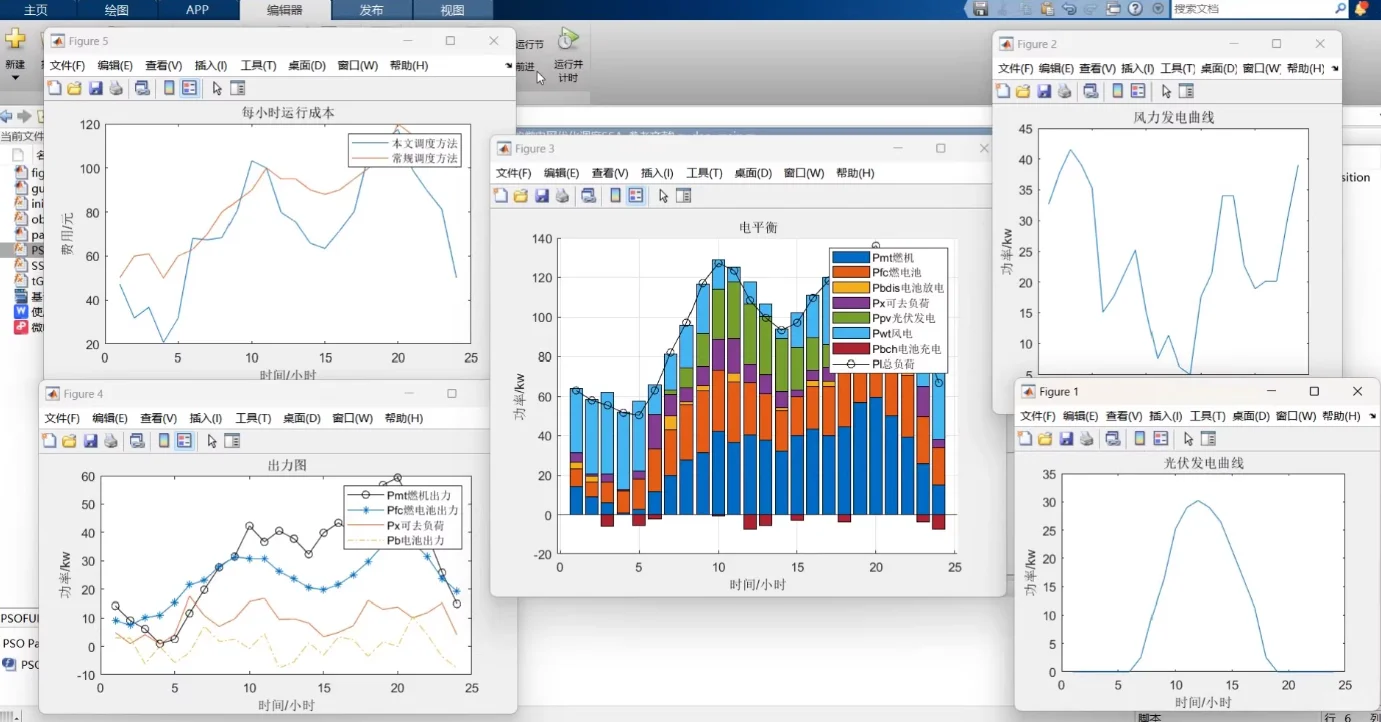Click the green Ppv光伏发电 legend swatch

[x=850, y=318]
